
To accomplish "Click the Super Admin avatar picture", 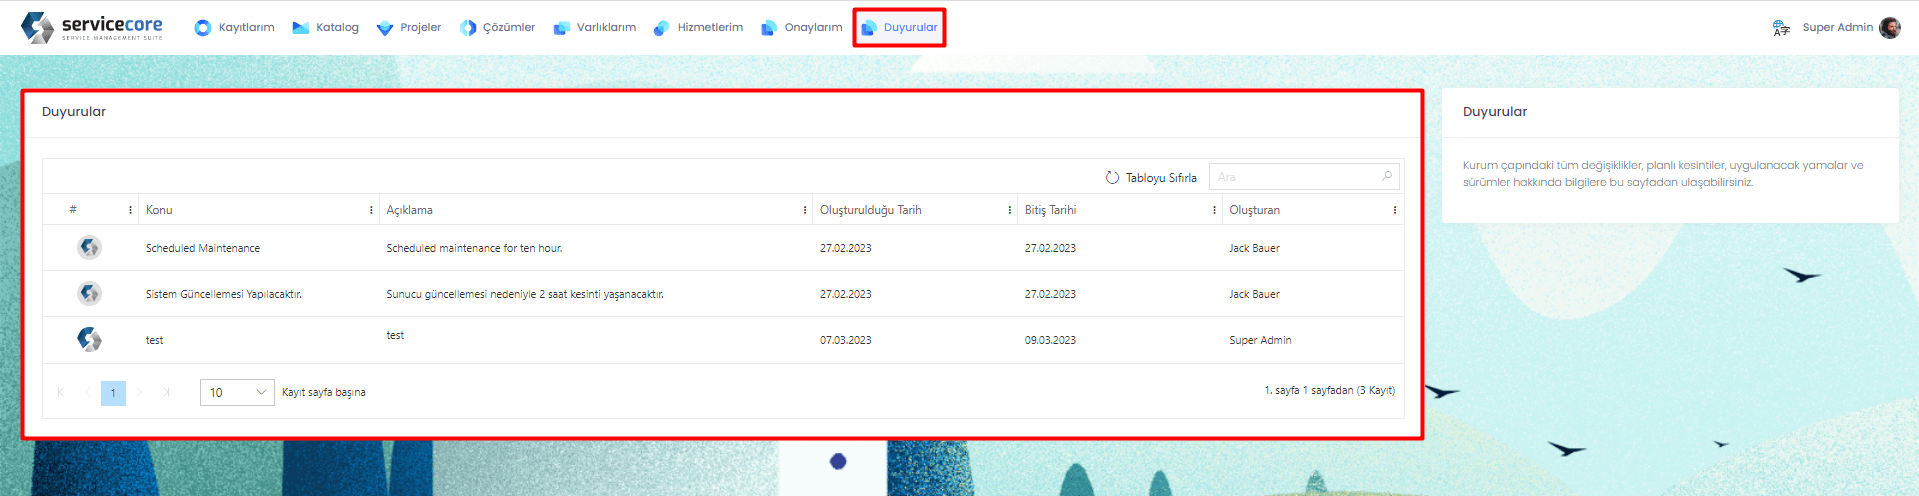I will [x=1889, y=28].
